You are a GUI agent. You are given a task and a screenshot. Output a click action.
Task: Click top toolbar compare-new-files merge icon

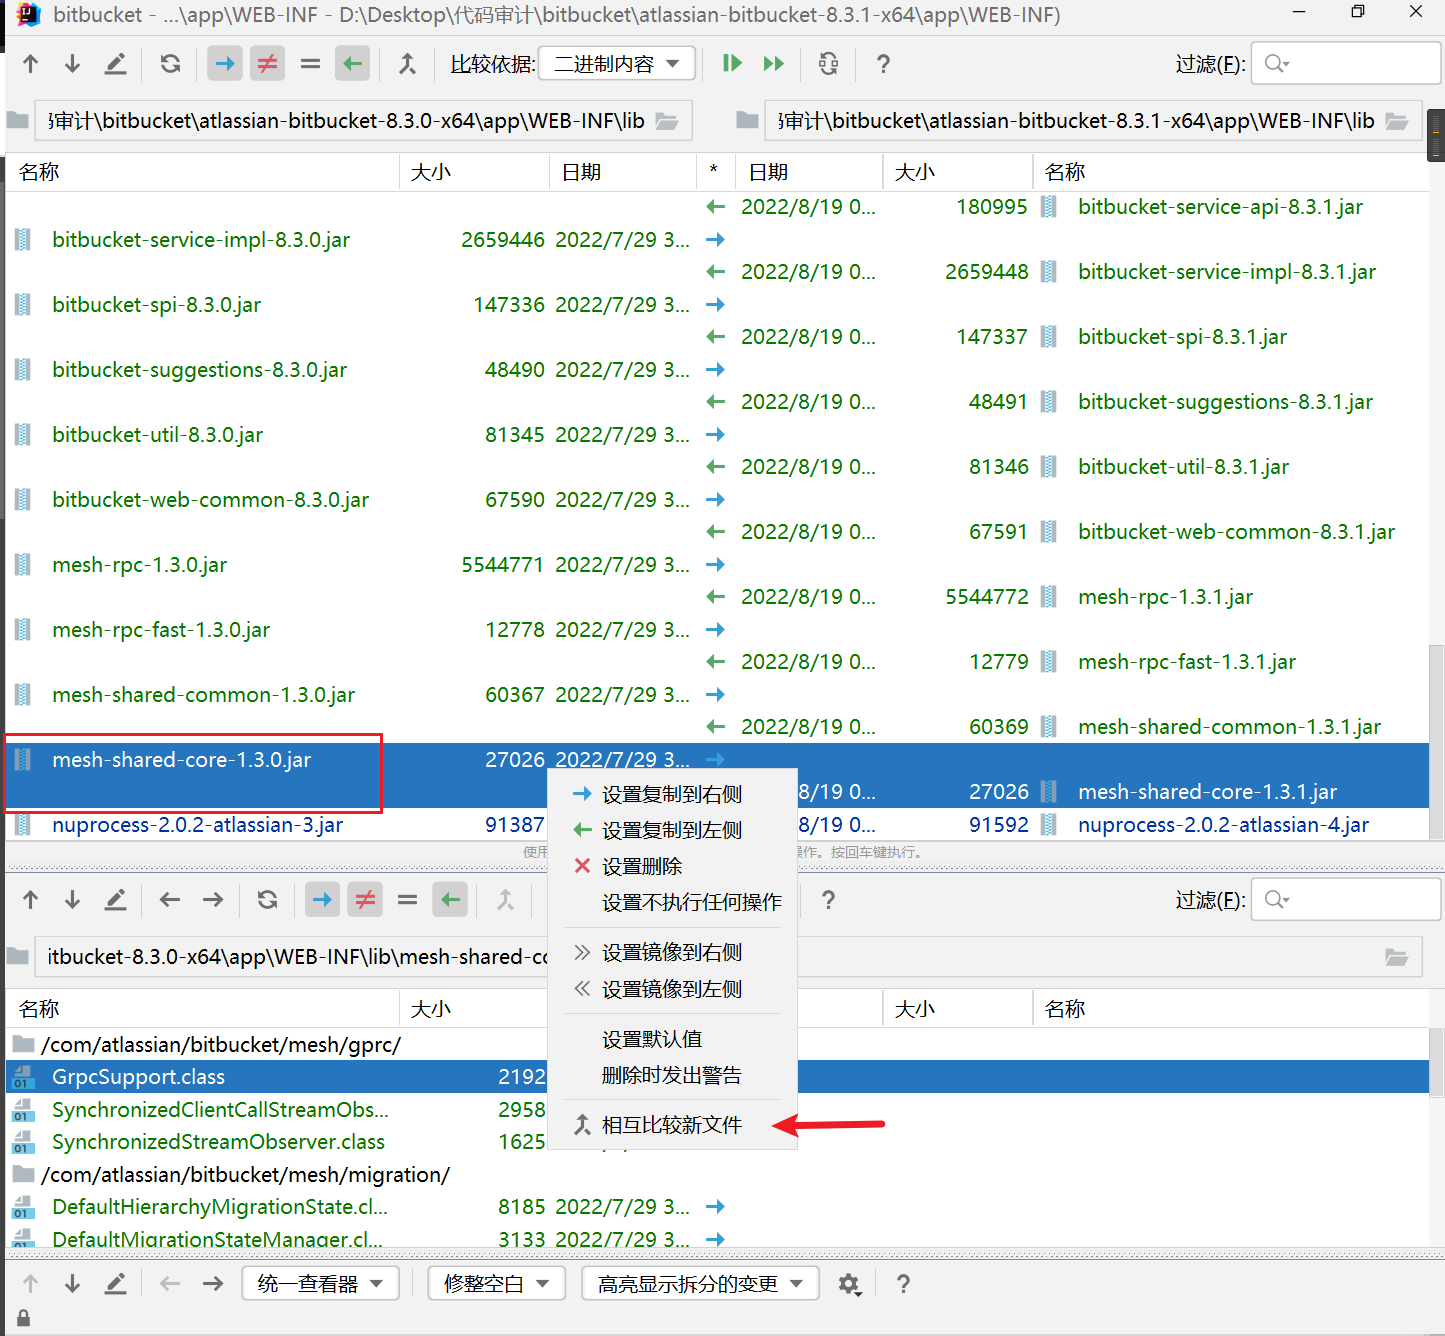407,64
